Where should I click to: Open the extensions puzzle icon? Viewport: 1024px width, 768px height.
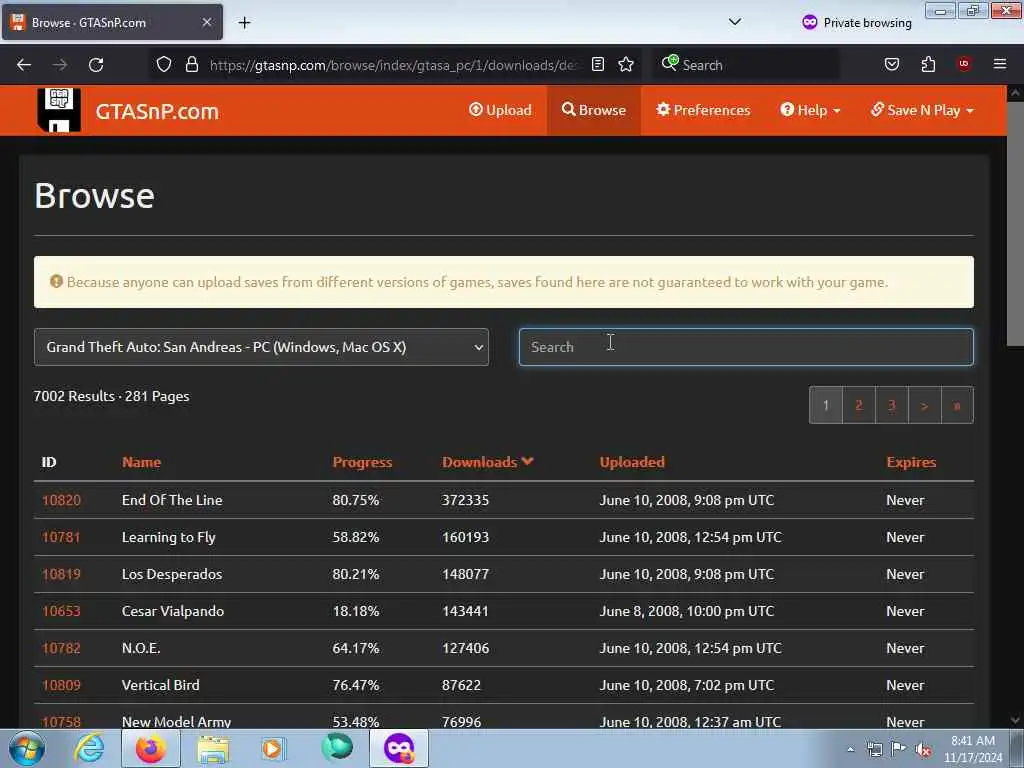[928, 64]
